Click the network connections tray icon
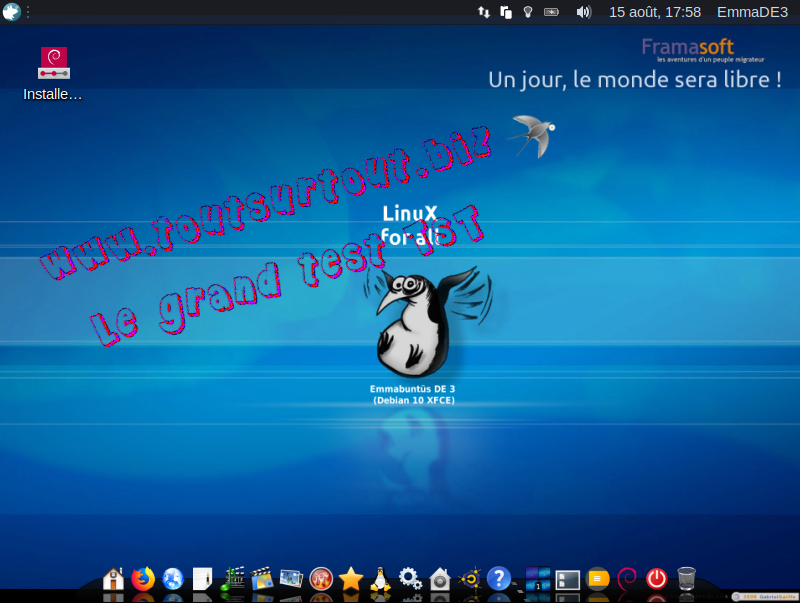 484,12
